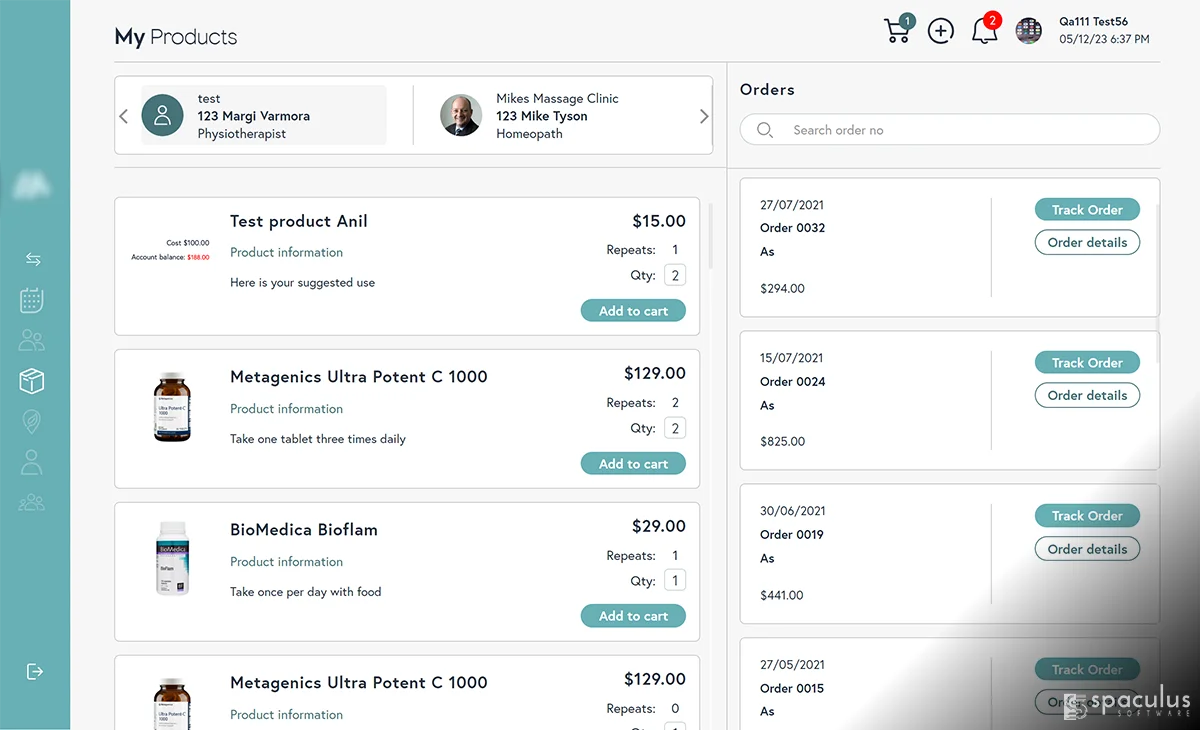Open the Qa111 Test56 profile avatar
Image resolution: width=1200 pixels, height=730 pixels.
1029,31
